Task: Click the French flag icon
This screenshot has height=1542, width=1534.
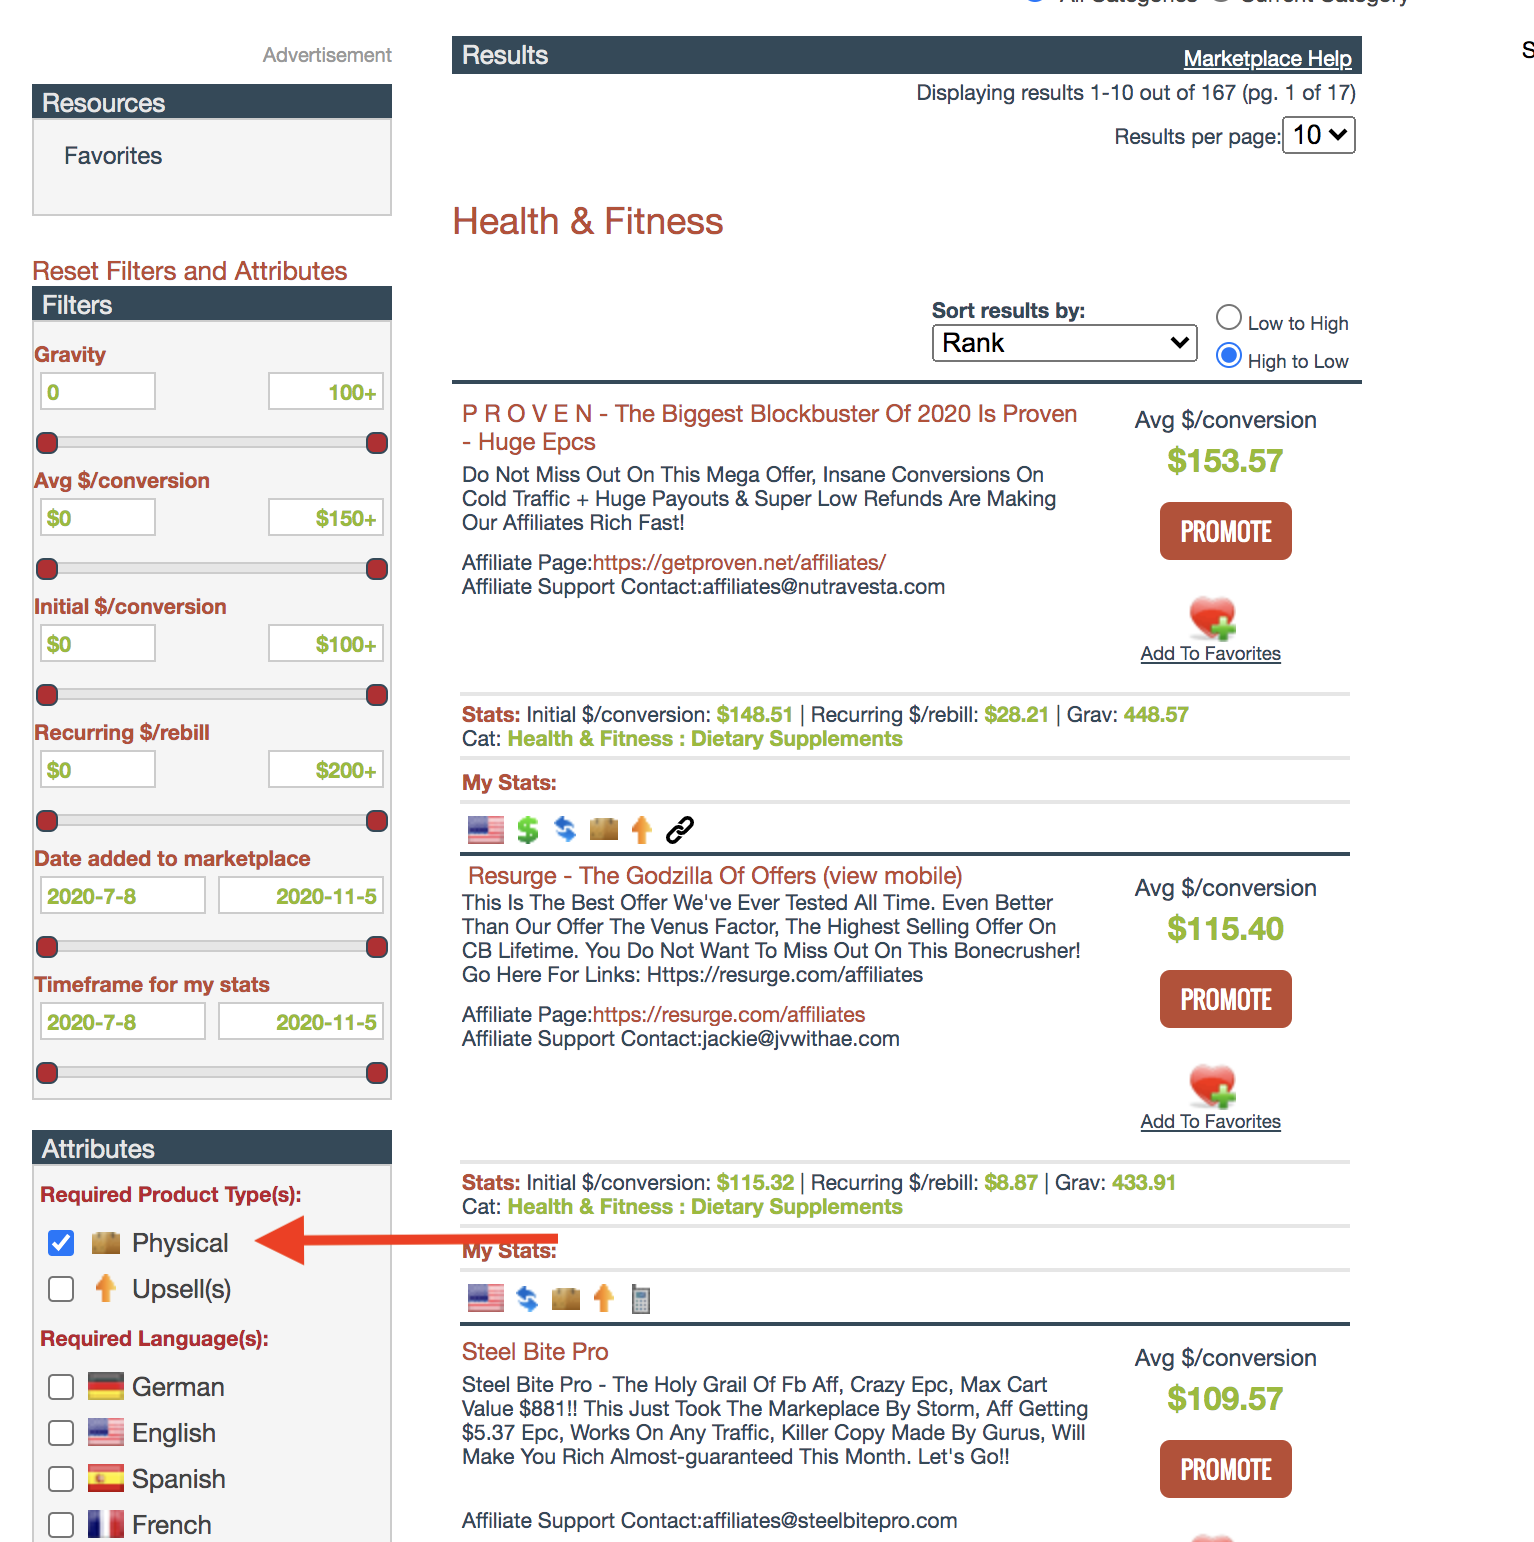Action: [x=106, y=1524]
